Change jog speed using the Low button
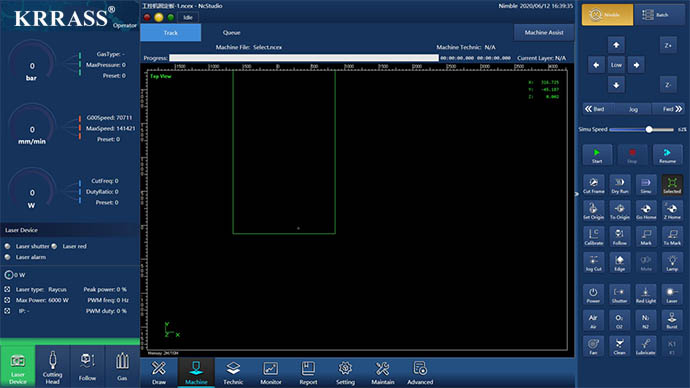The height and width of the screenshot is (388, 690). click(x=616, y=65)
